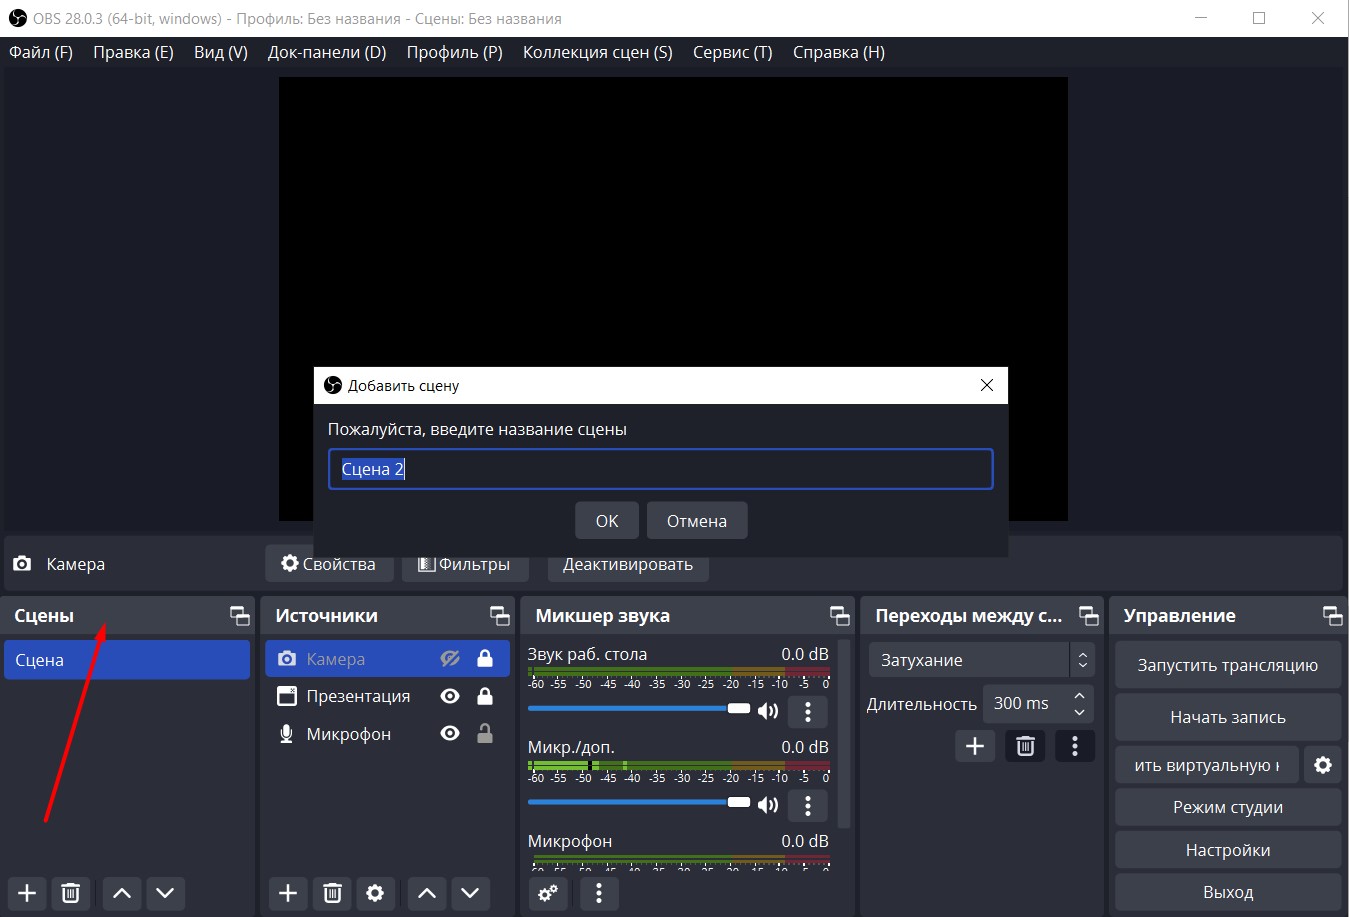Open virtual camera settings gear icon
1349x917 pixels.
(1323, 765)
